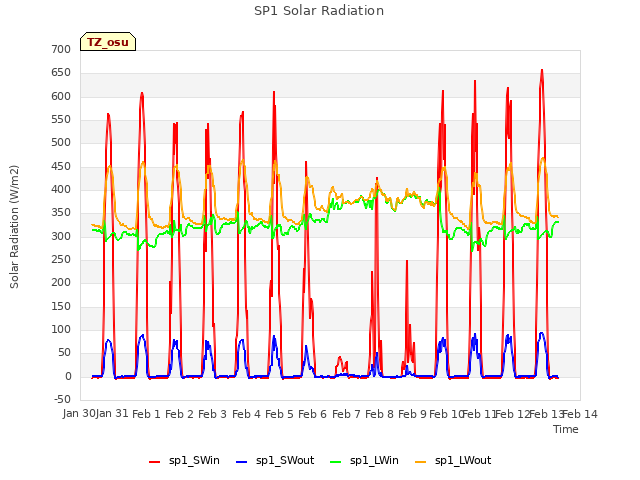This screenshot has width=640, height=480.
Task: Click the 300 y-axis tick label
Action: coord(61,236)
